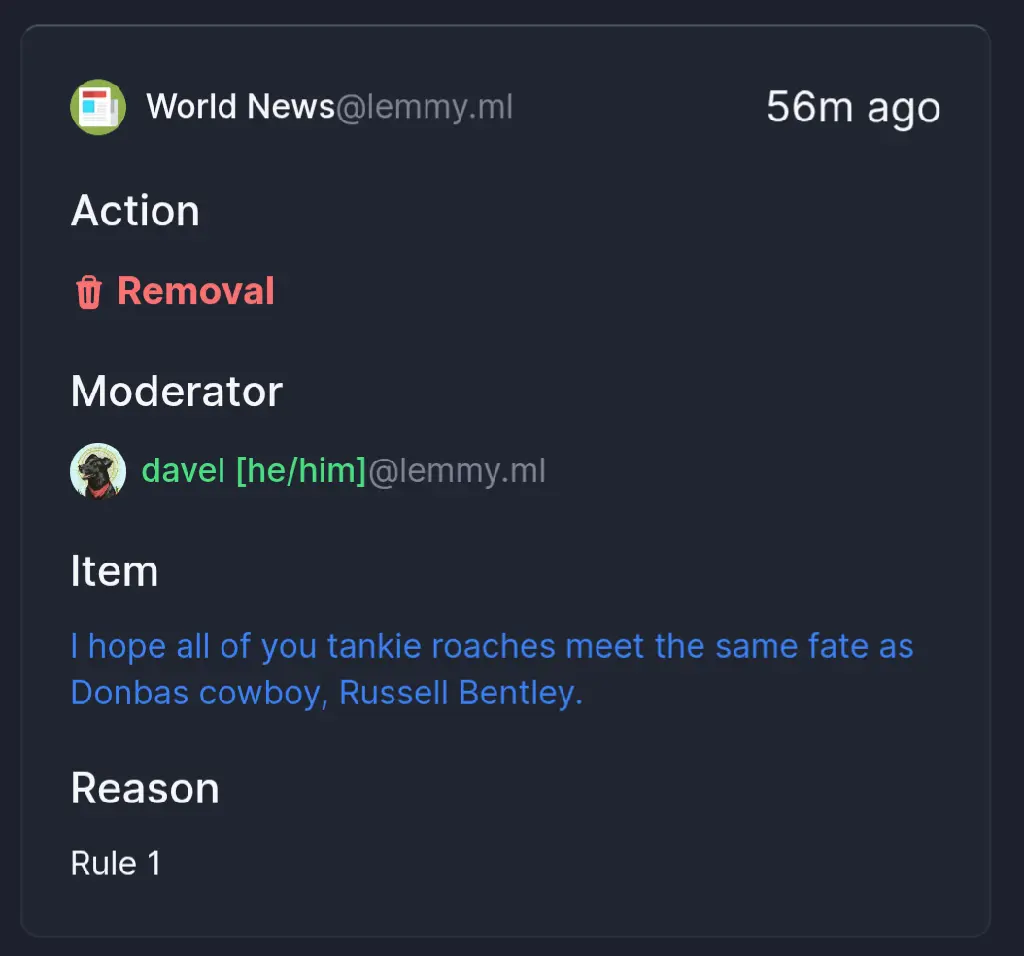Open the removed comment starting "I hope all"
The width and height of the screenshot is (1024, 956).
491,669
